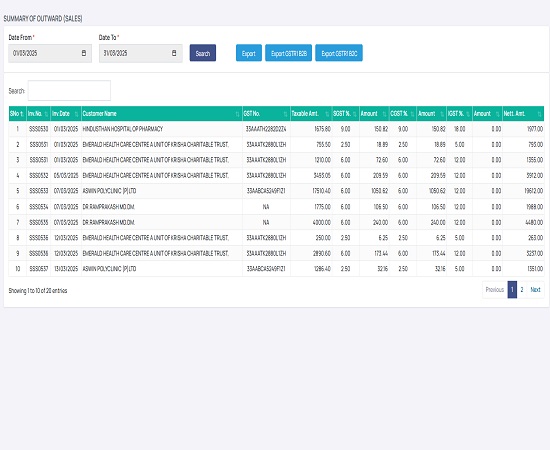Sort by Inv. No. column arrows

[x=47, y=114]
